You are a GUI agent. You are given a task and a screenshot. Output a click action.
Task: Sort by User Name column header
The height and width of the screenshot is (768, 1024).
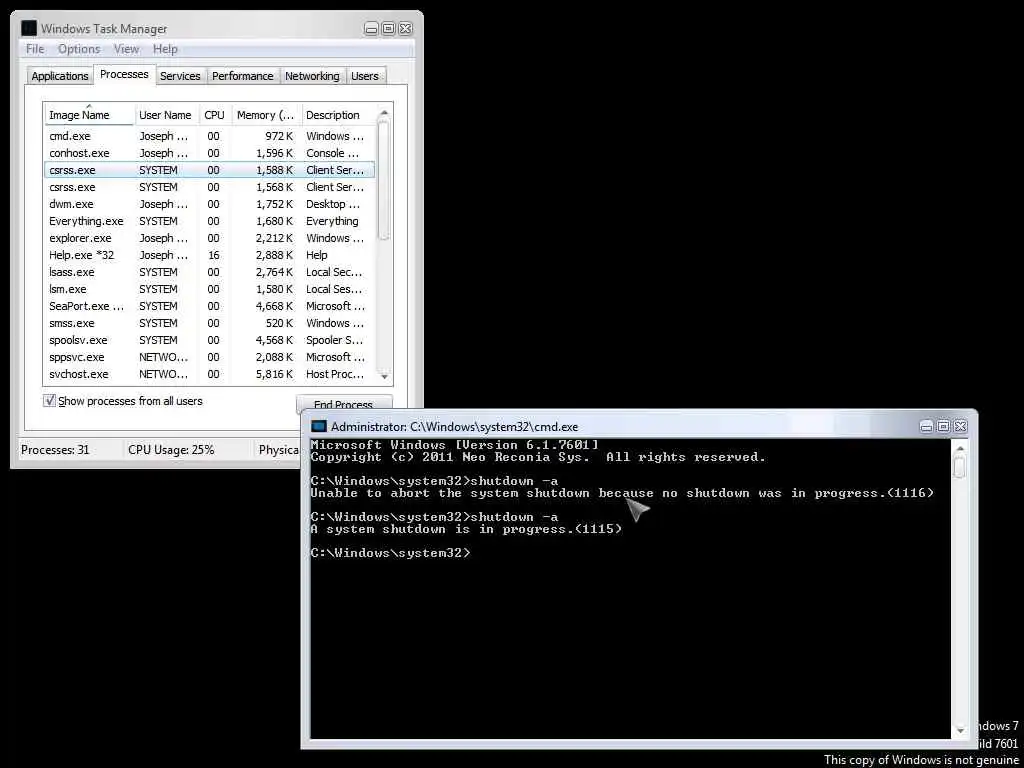[166, 114]
